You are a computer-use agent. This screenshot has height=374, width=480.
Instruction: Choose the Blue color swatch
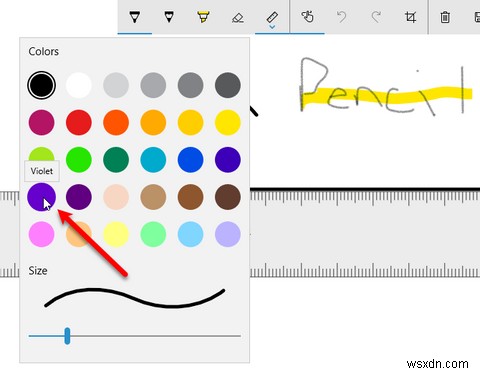[191, 160]
